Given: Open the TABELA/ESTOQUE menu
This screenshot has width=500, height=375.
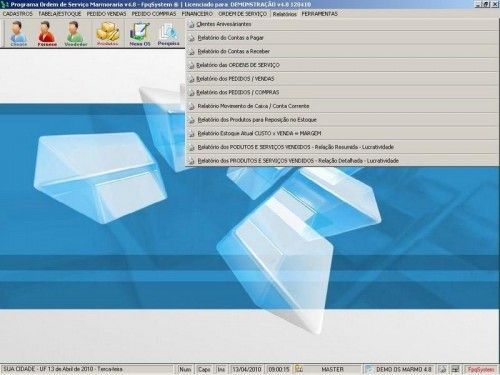Looking at the screenshot, I should pyautogui.click(x=60, y=14).
